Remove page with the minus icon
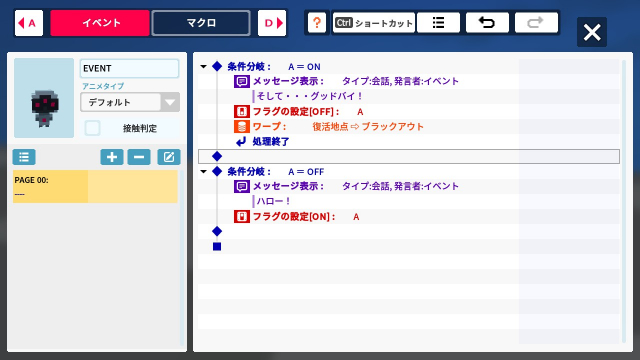 click(x=139, y=157)
